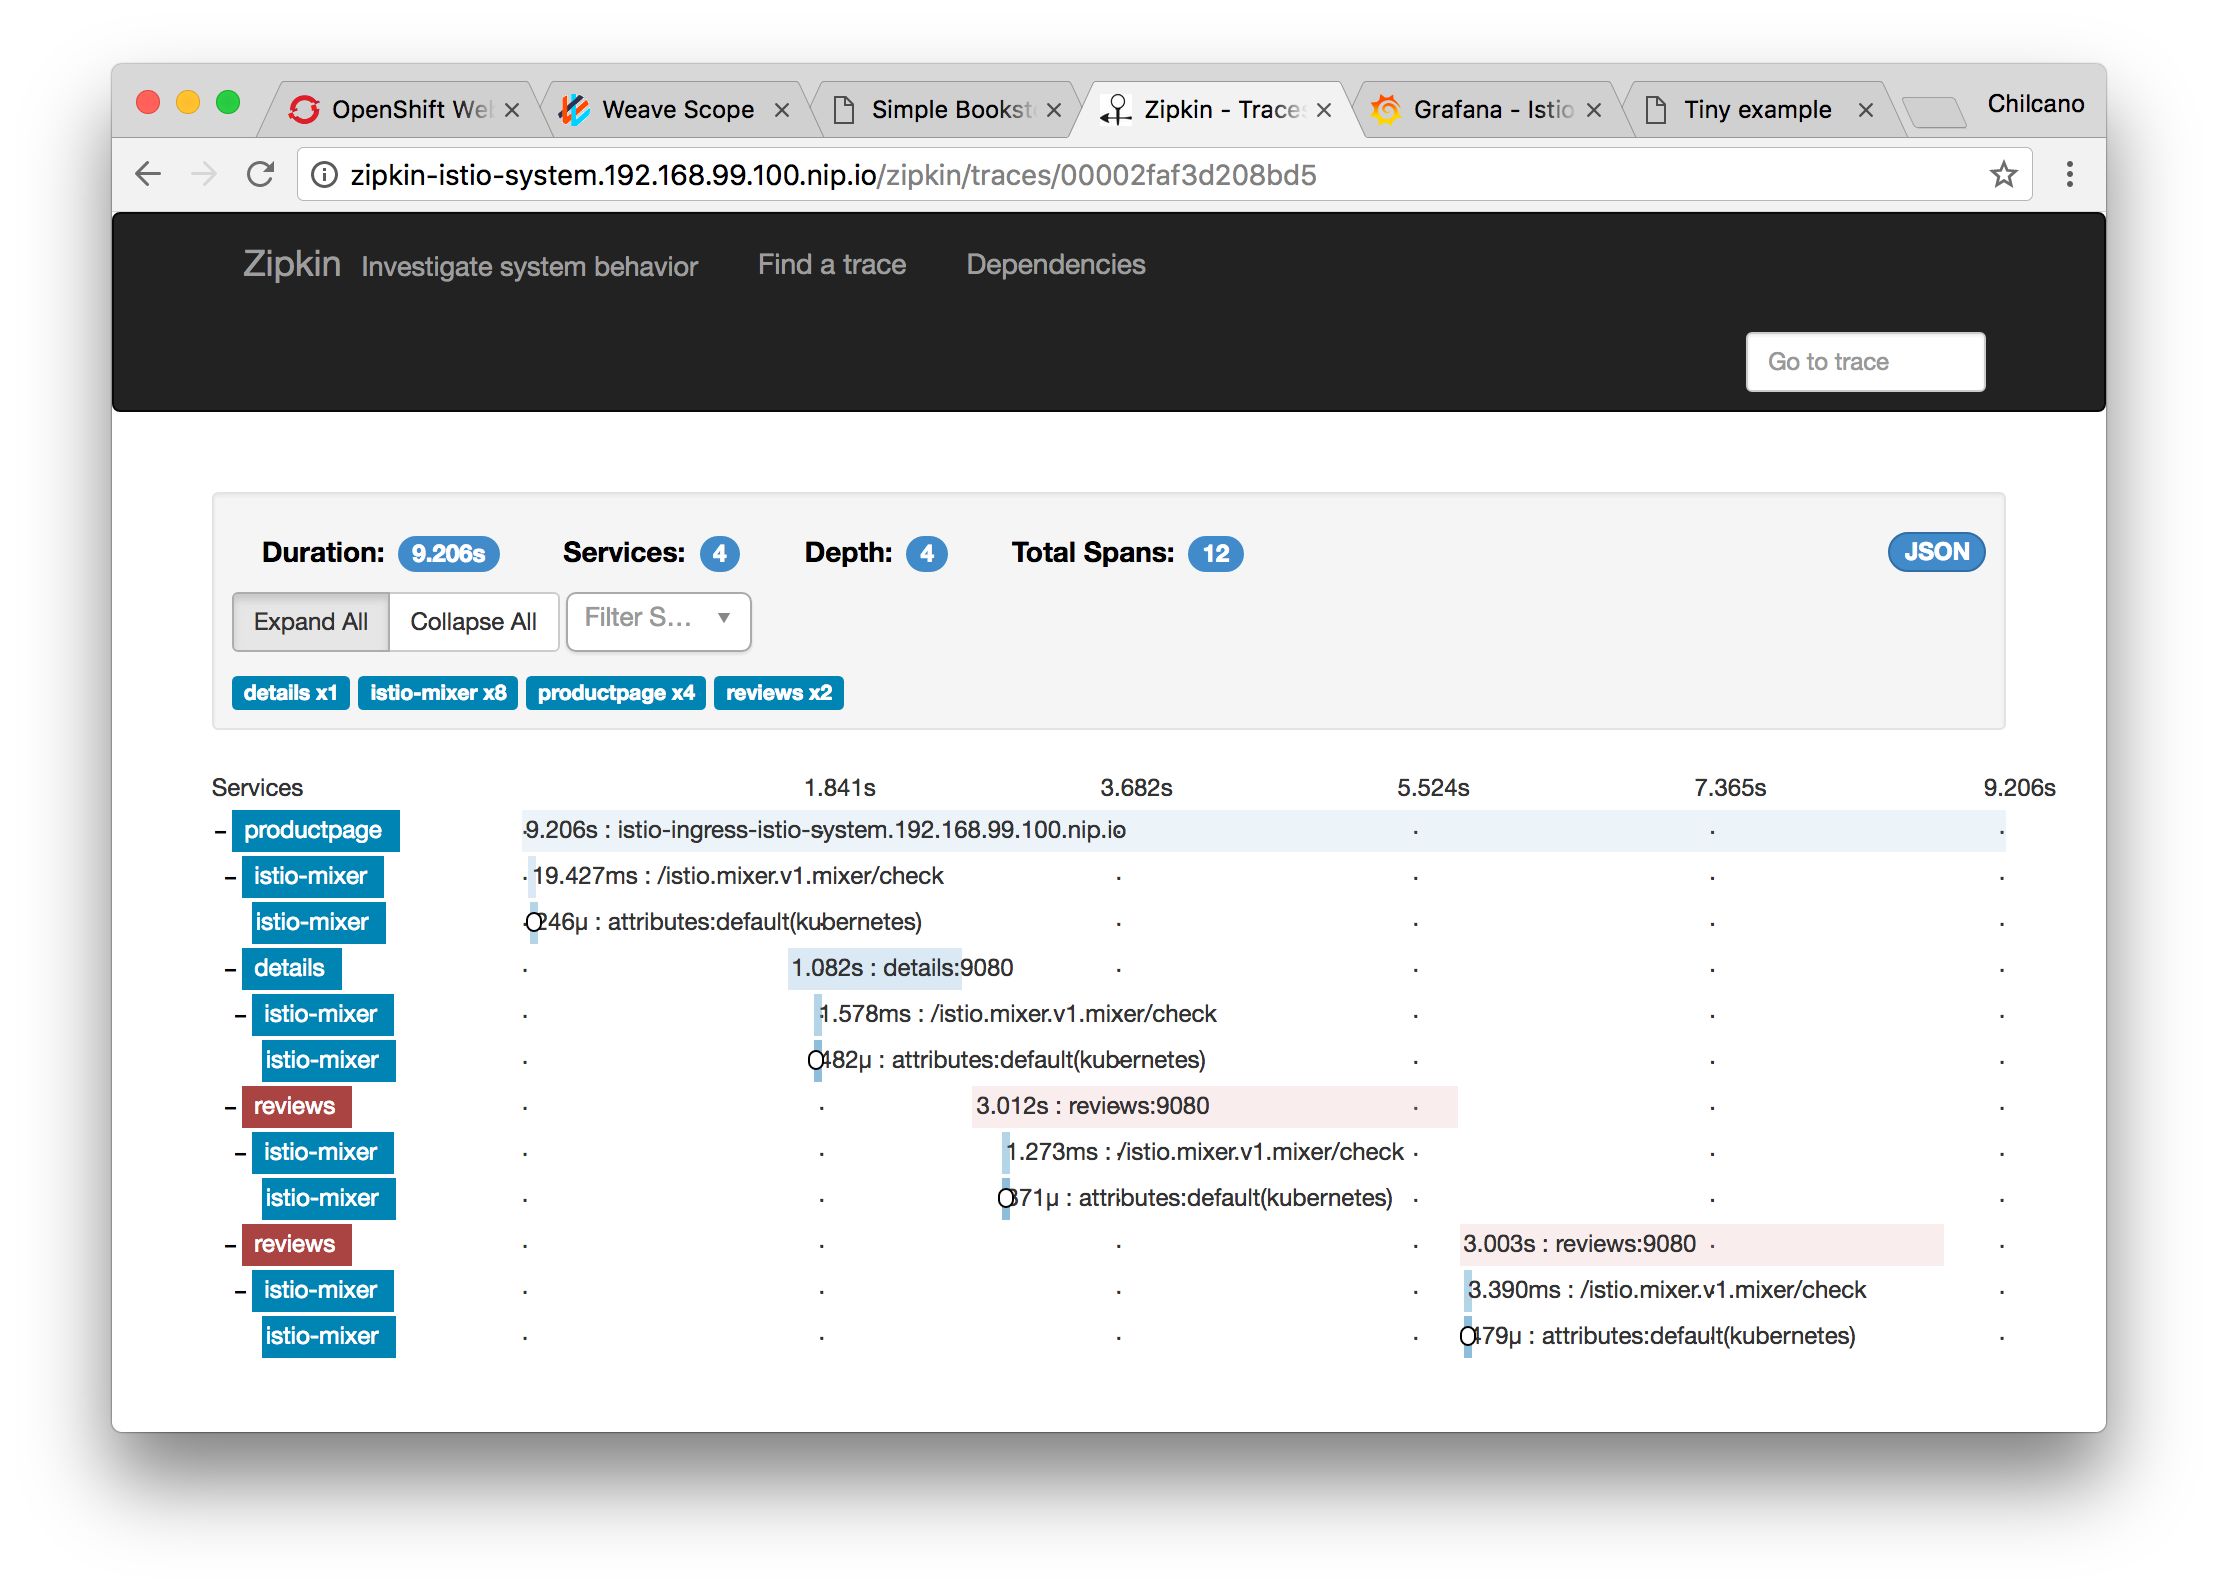2218x1592 pixels.
Task: Reload the Zipkin page
Action: point(260,174)
